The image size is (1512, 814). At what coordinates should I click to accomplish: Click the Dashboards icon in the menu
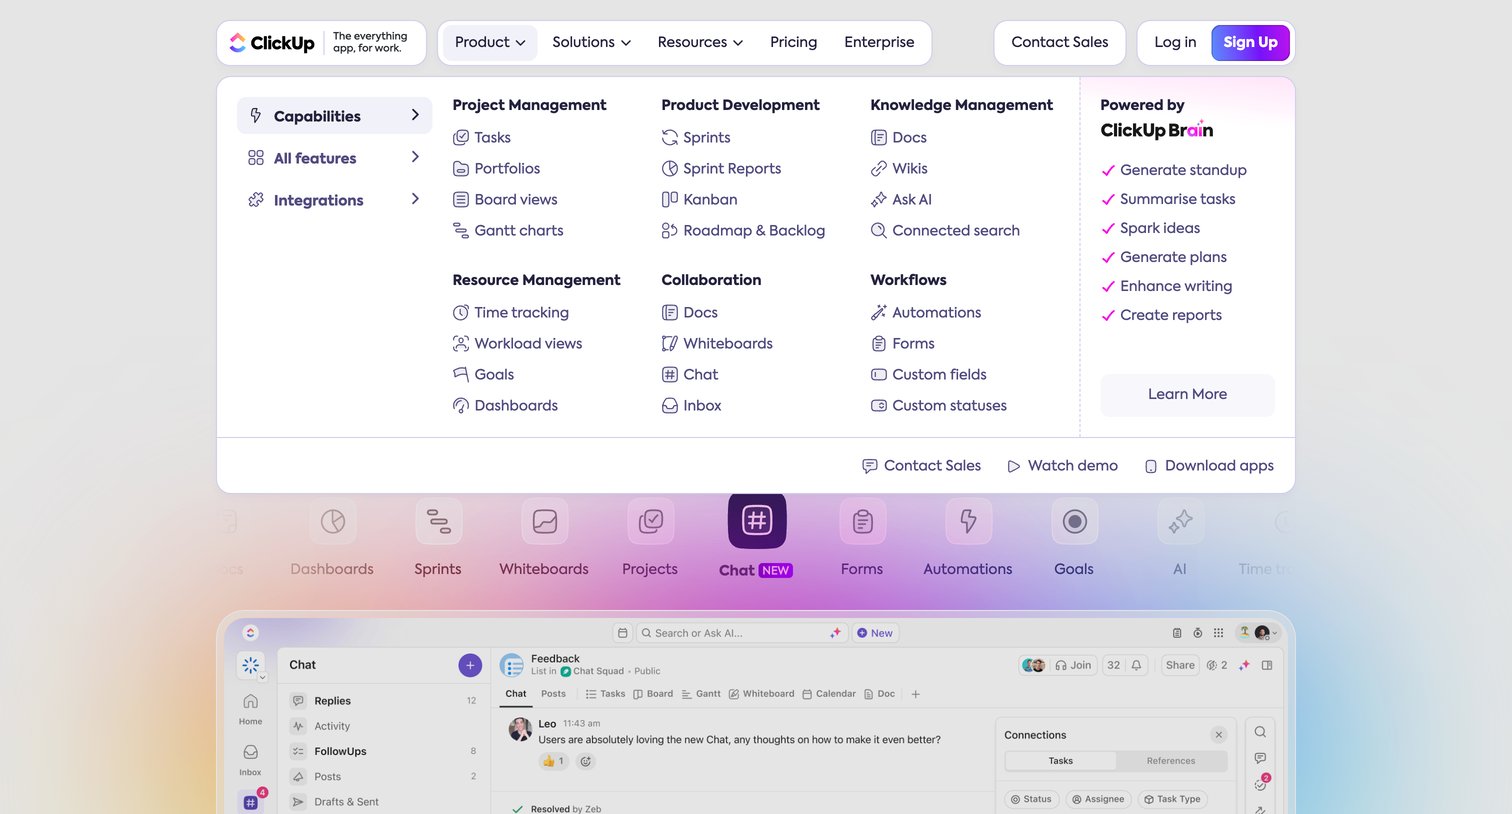pos(461,406)
